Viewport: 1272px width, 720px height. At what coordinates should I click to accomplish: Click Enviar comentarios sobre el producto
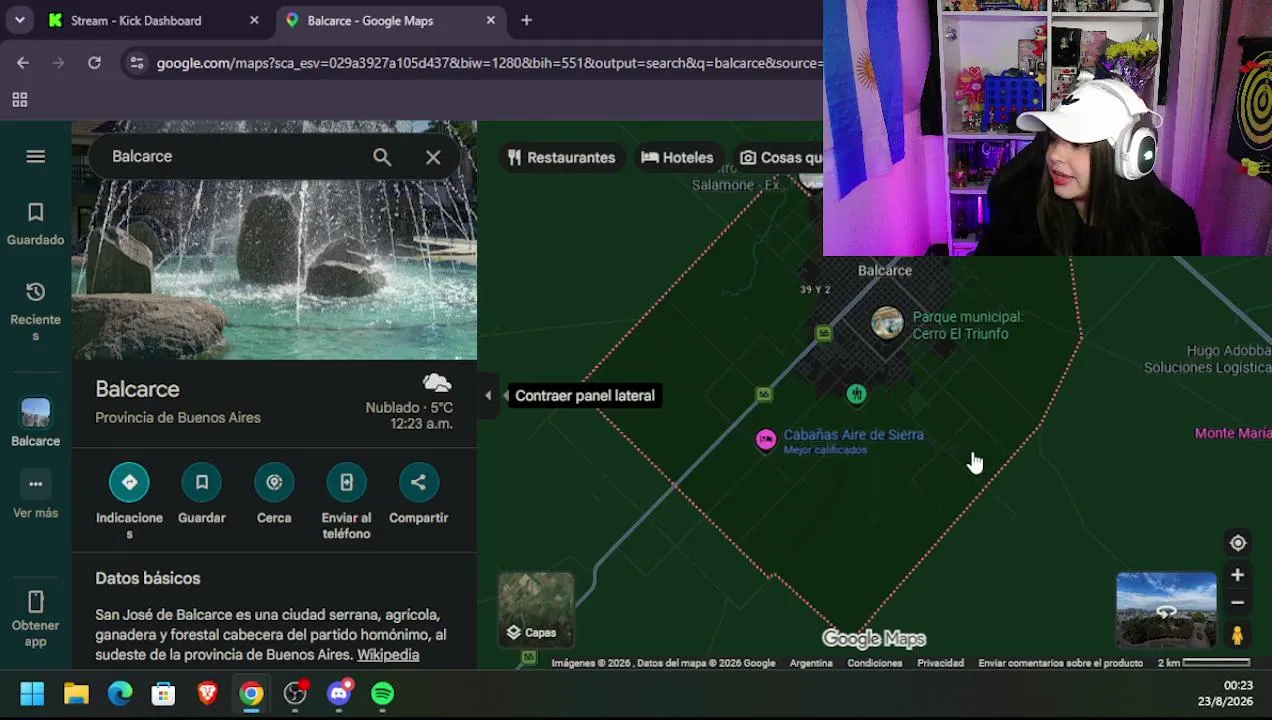1060,663
